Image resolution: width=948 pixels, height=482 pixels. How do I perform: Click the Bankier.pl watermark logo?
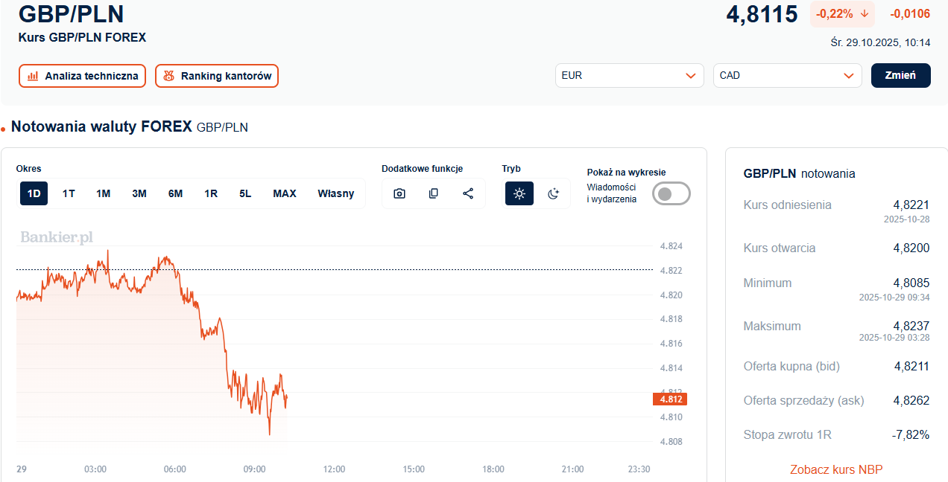57,237
